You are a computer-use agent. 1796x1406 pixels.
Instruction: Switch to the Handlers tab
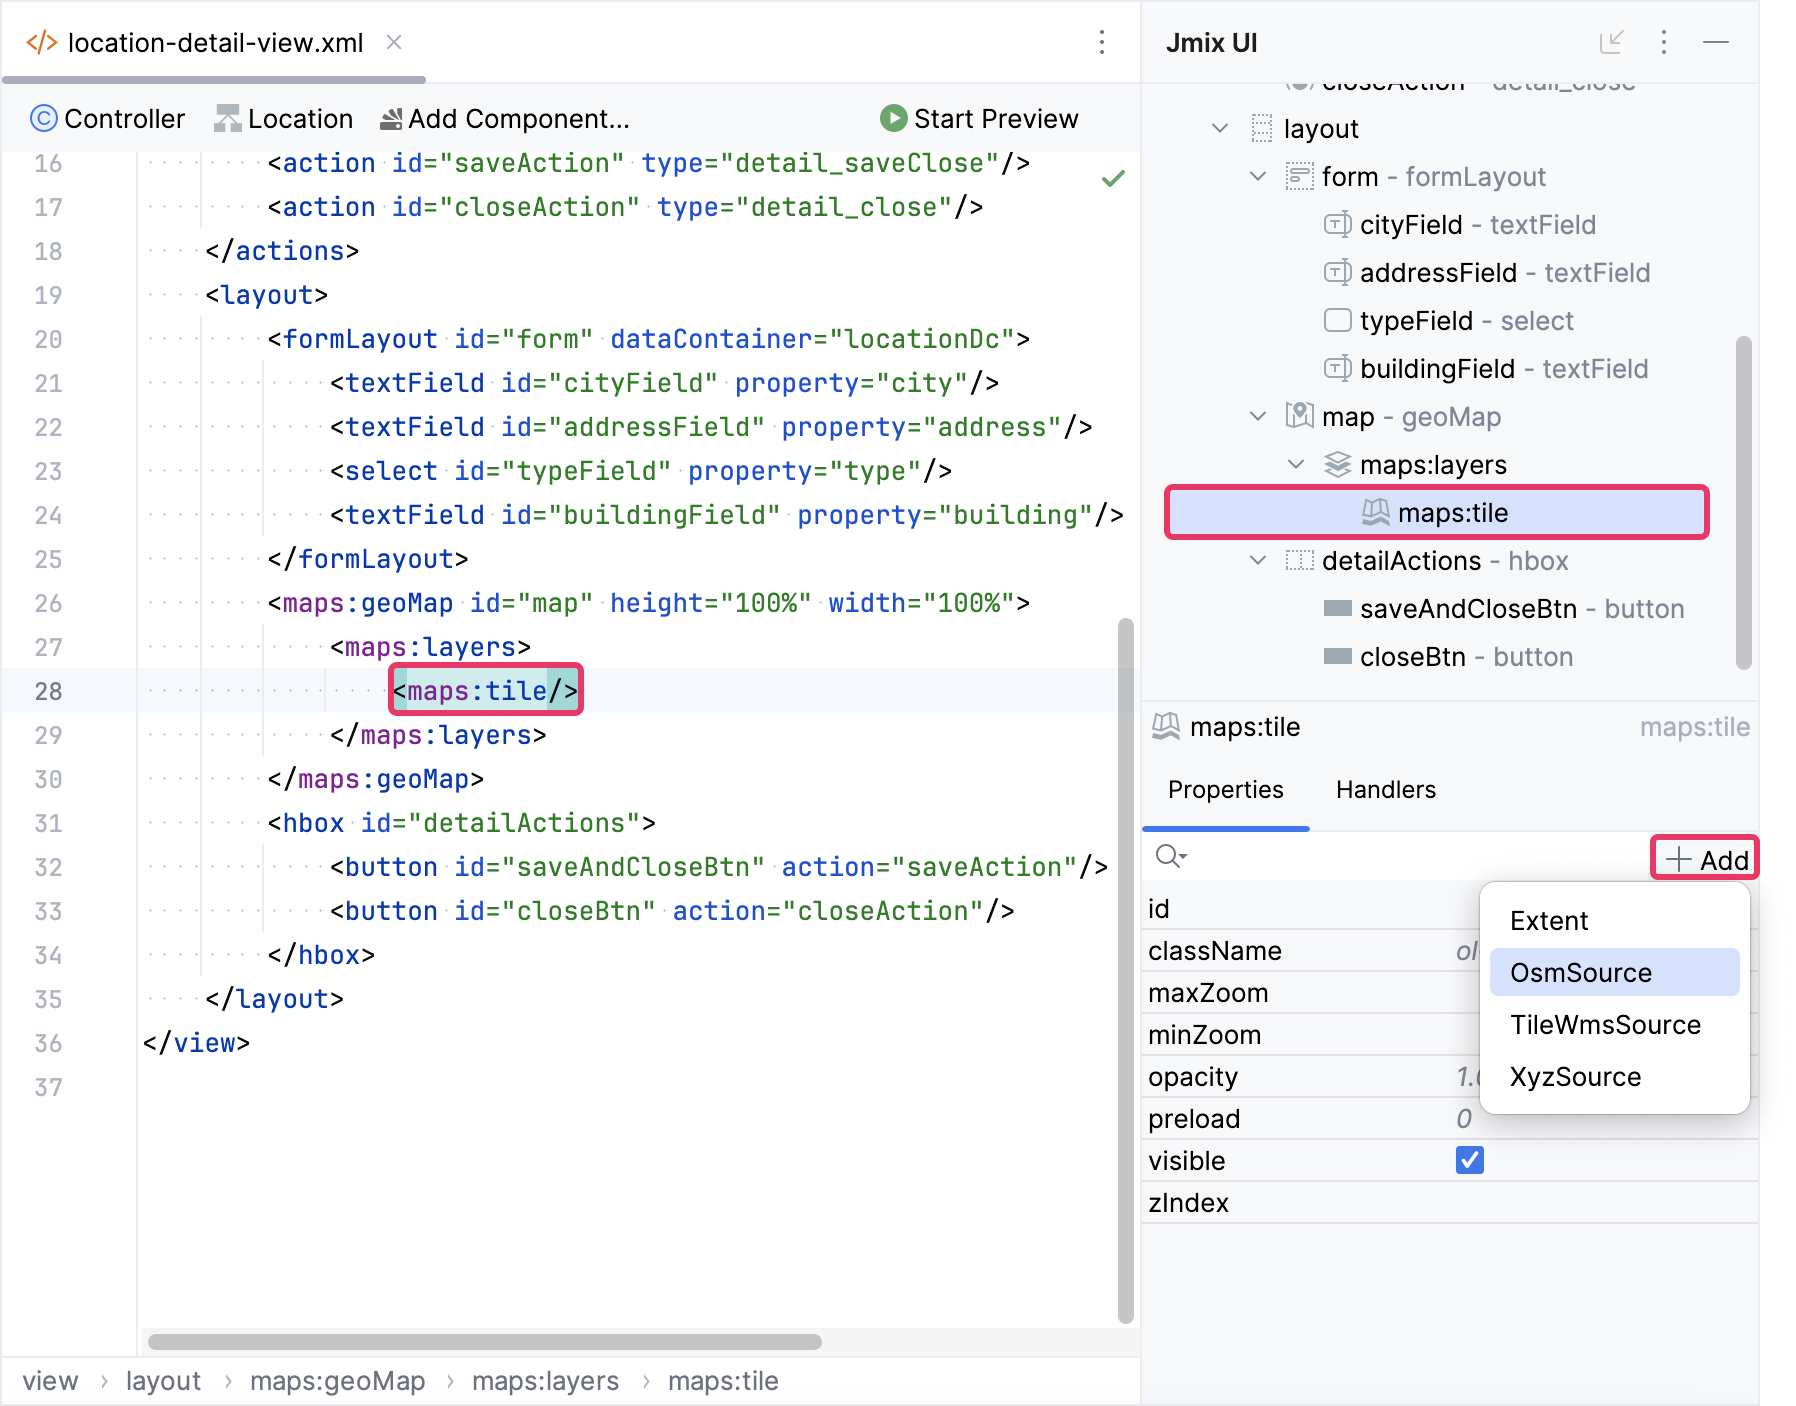click(1385, 790)
